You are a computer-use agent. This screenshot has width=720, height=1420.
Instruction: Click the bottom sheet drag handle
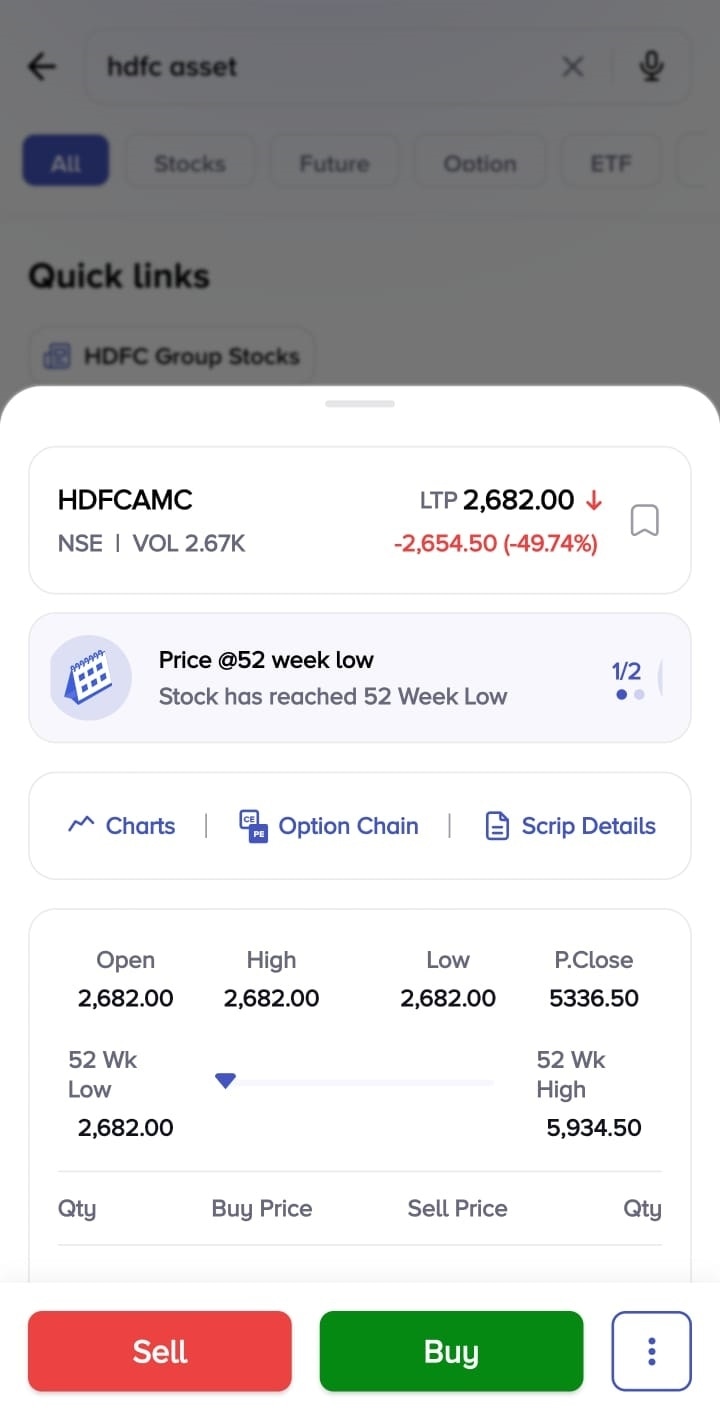click(x=360, y=404)
